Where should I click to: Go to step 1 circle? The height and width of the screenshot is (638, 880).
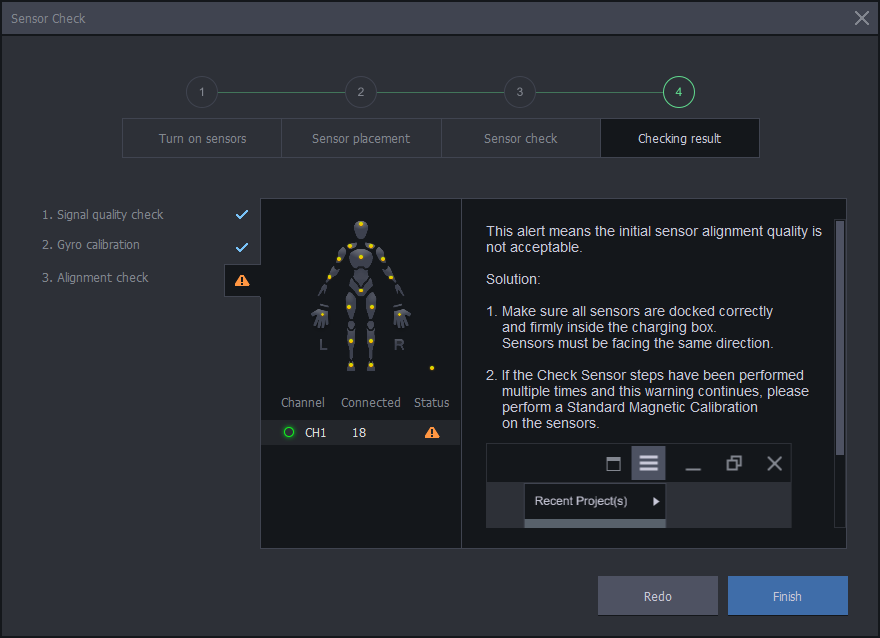202,92
